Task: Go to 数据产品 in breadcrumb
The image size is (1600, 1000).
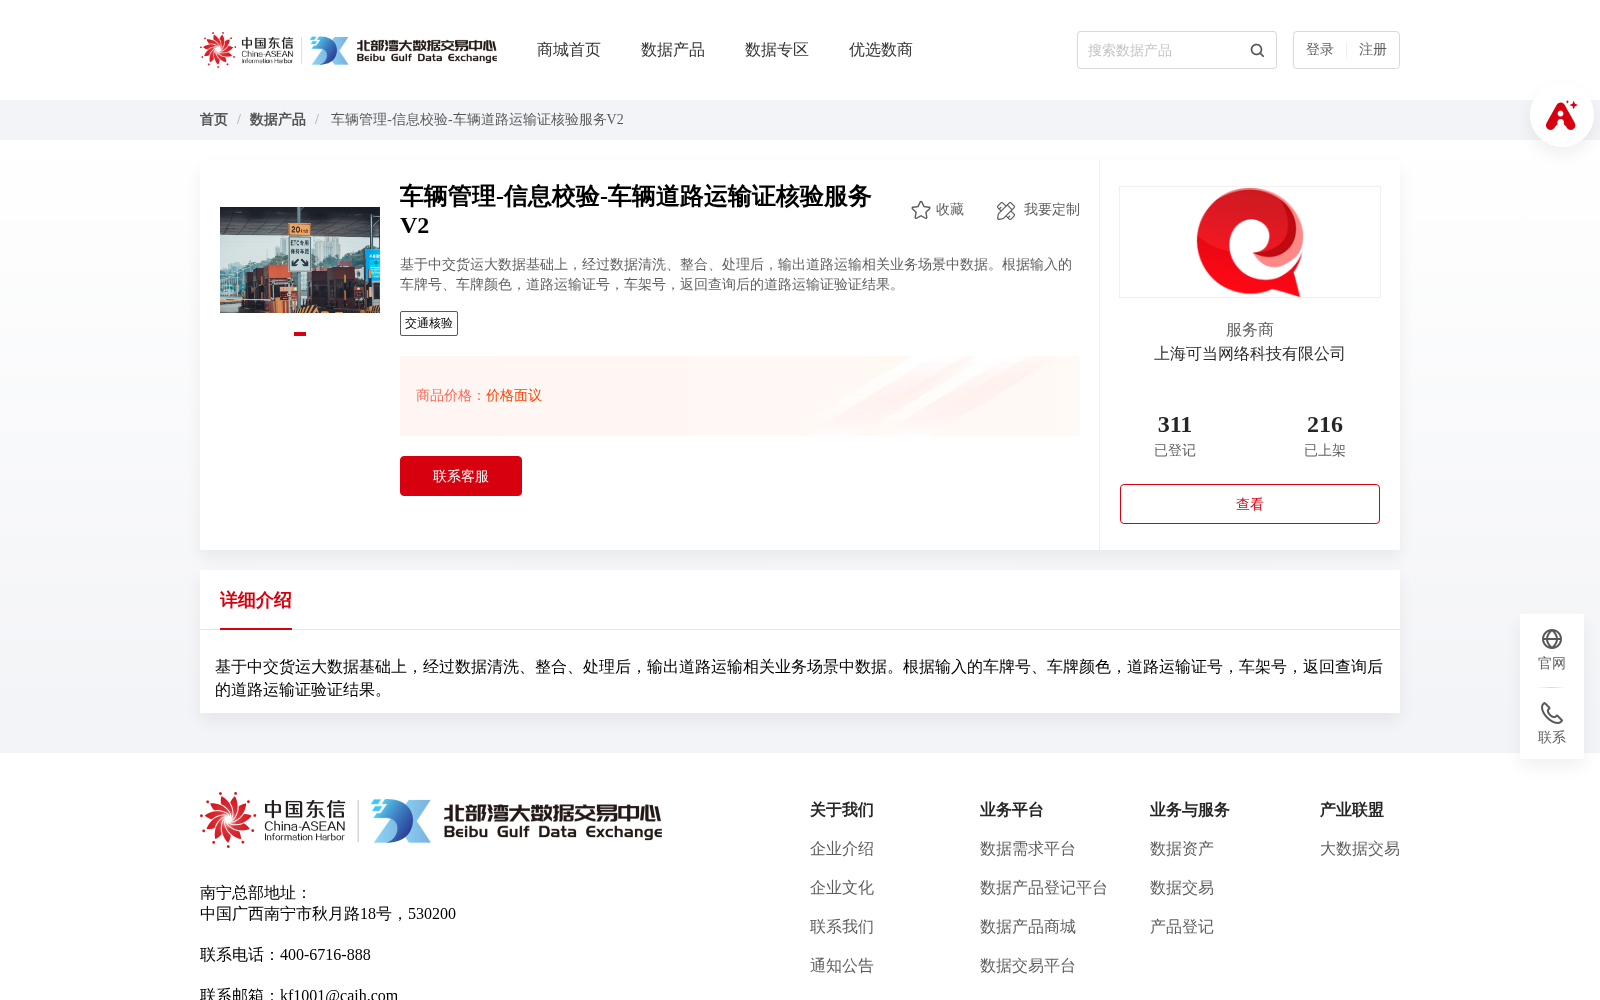Action: [278, 120]
